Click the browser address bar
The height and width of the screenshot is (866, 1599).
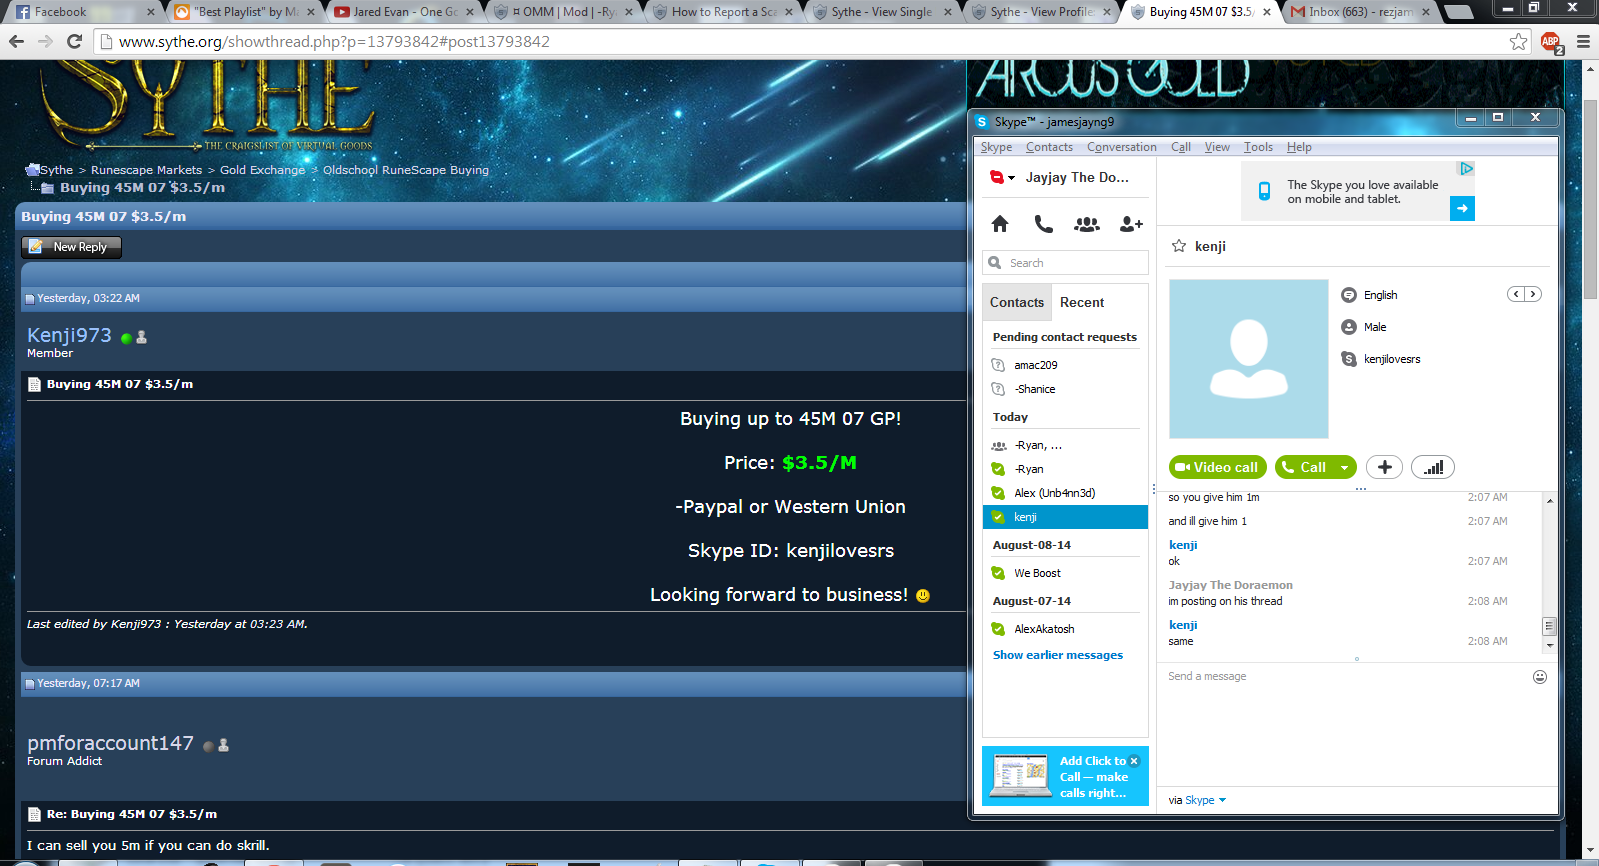(800, 41)
